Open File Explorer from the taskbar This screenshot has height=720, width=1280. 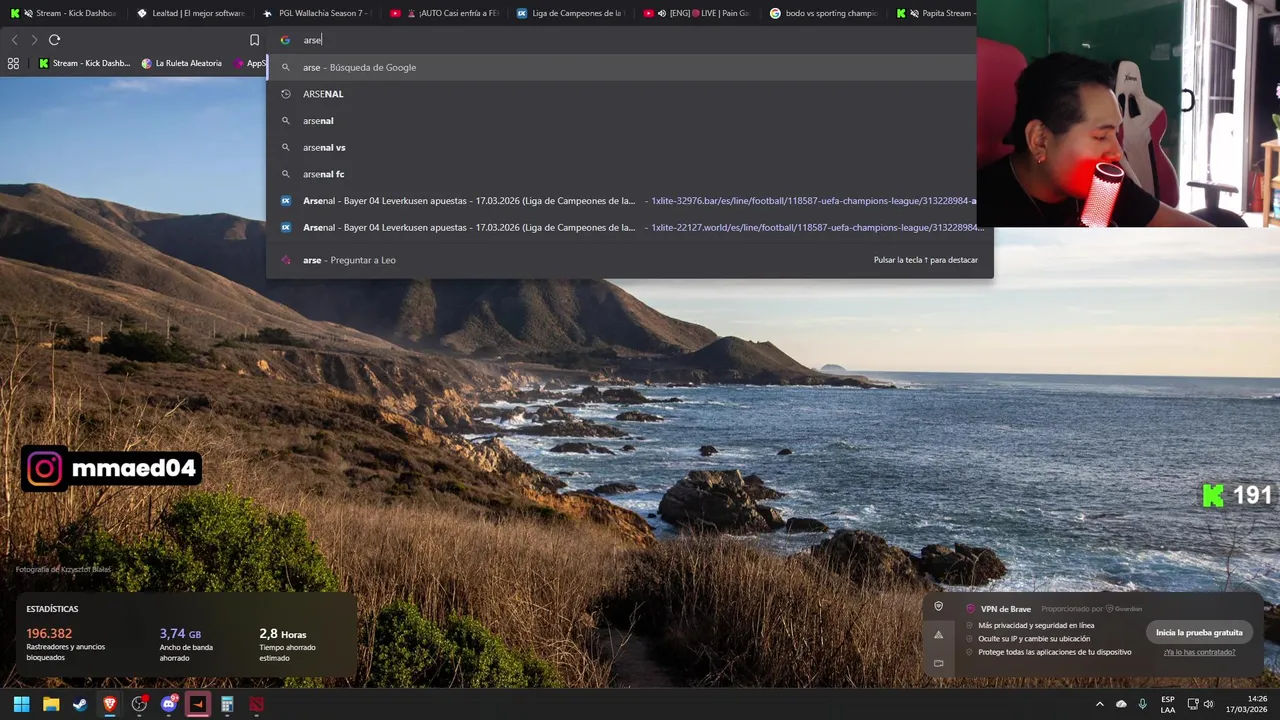(51, 704)
